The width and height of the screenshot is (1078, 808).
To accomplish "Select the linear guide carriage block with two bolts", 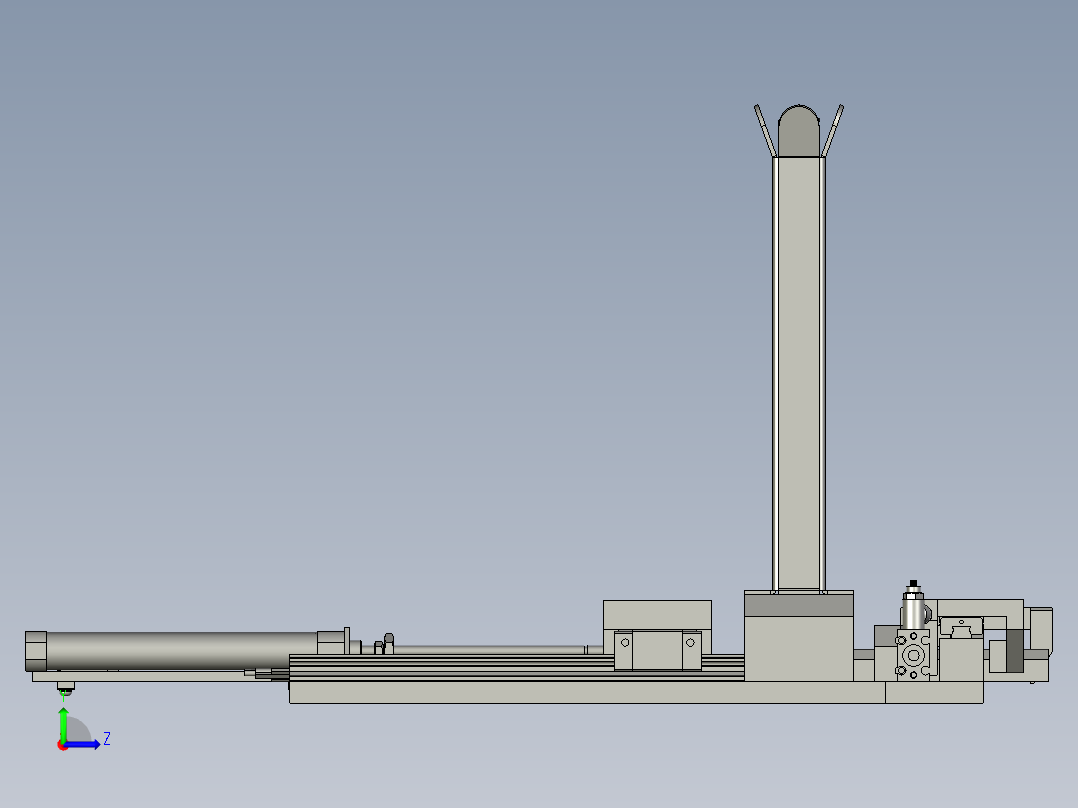I will 657,650.
